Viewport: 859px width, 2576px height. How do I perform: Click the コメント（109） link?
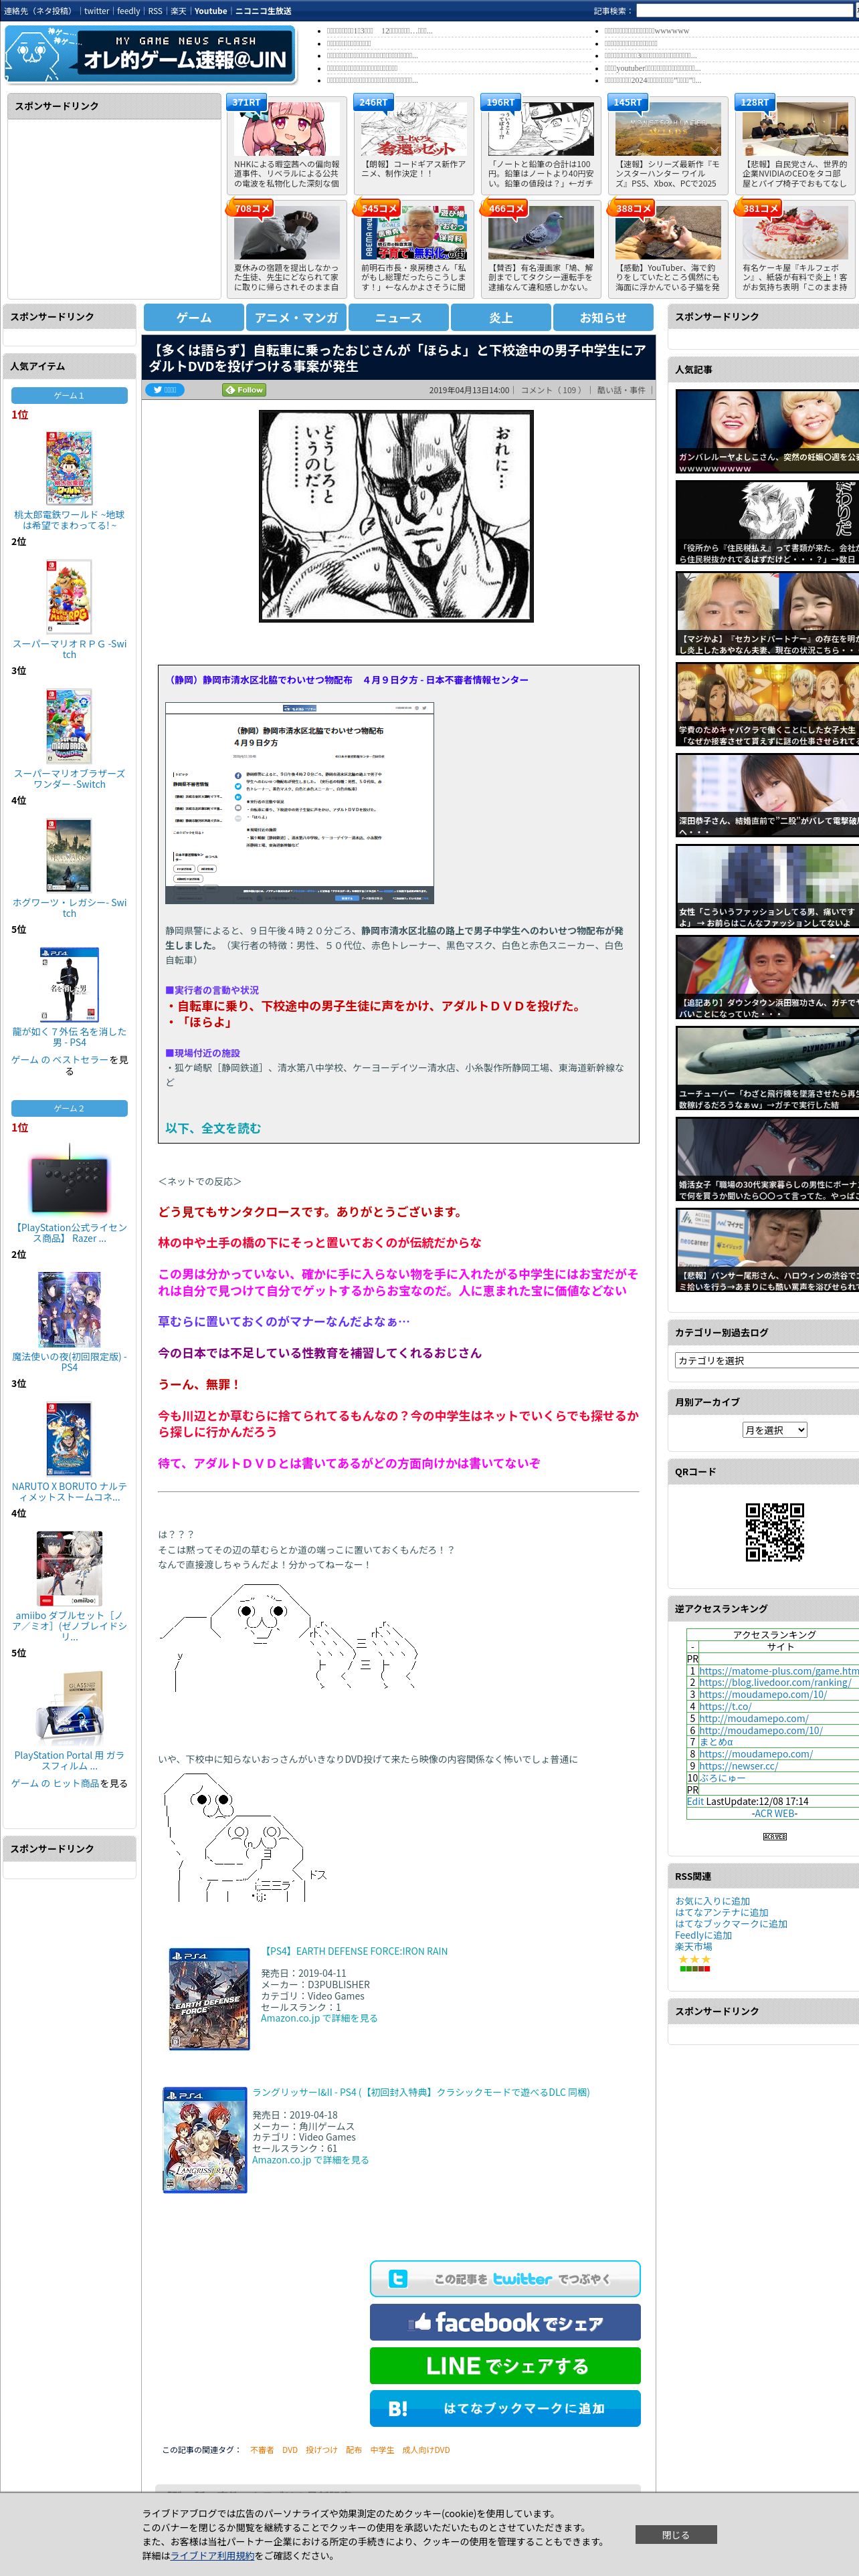pos(552,390)
